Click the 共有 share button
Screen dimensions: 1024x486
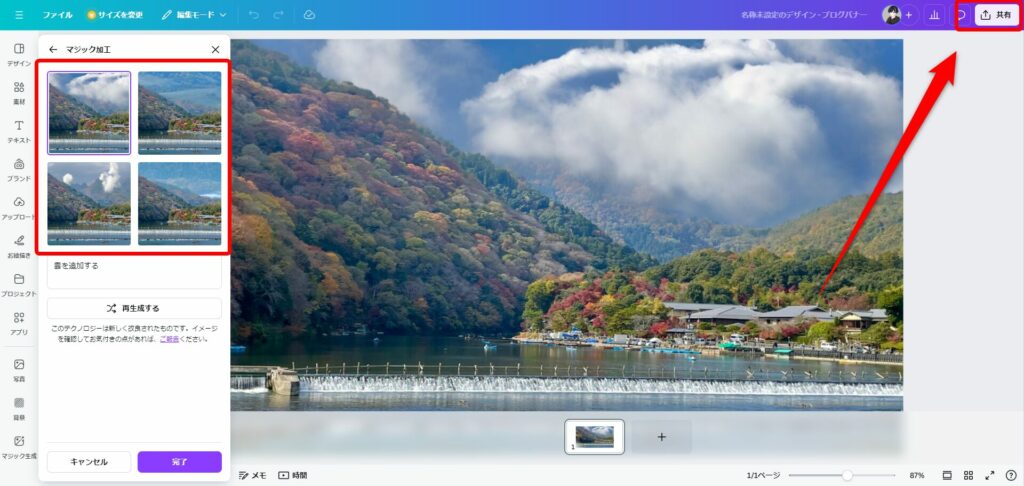tap(997, 14)
